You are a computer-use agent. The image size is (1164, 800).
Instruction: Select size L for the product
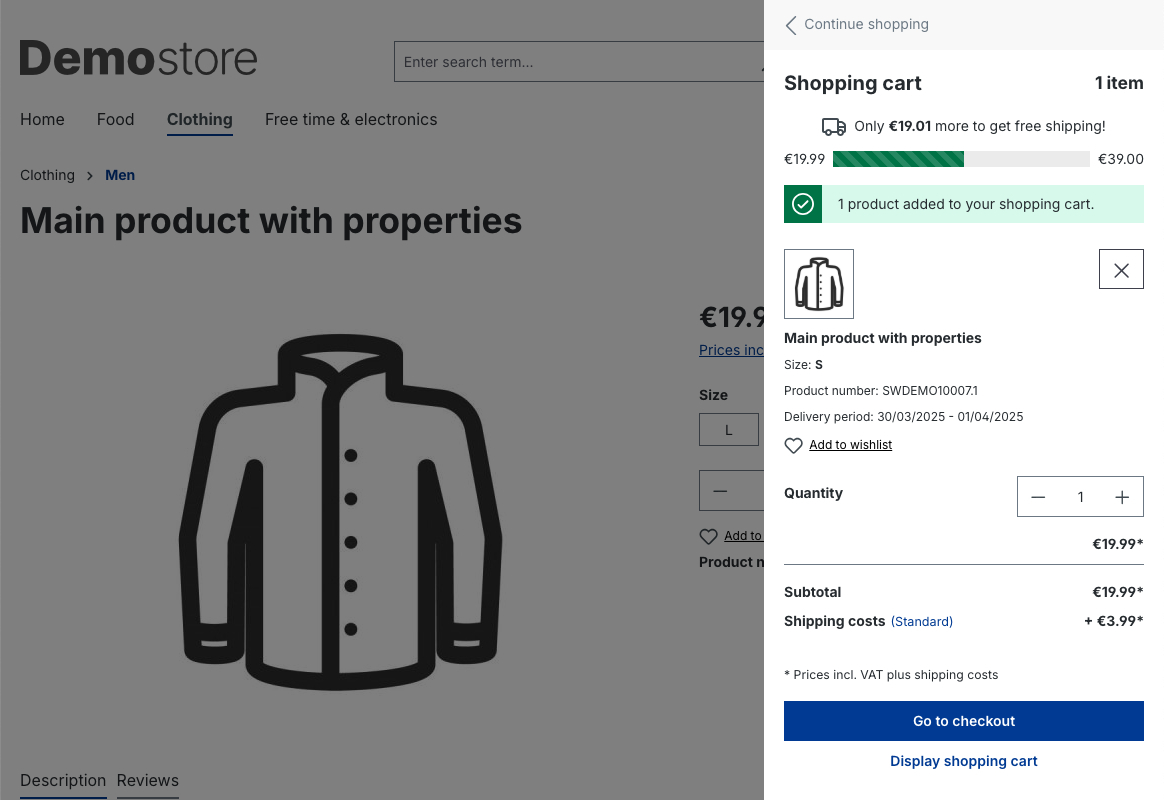tap(728, 429)
